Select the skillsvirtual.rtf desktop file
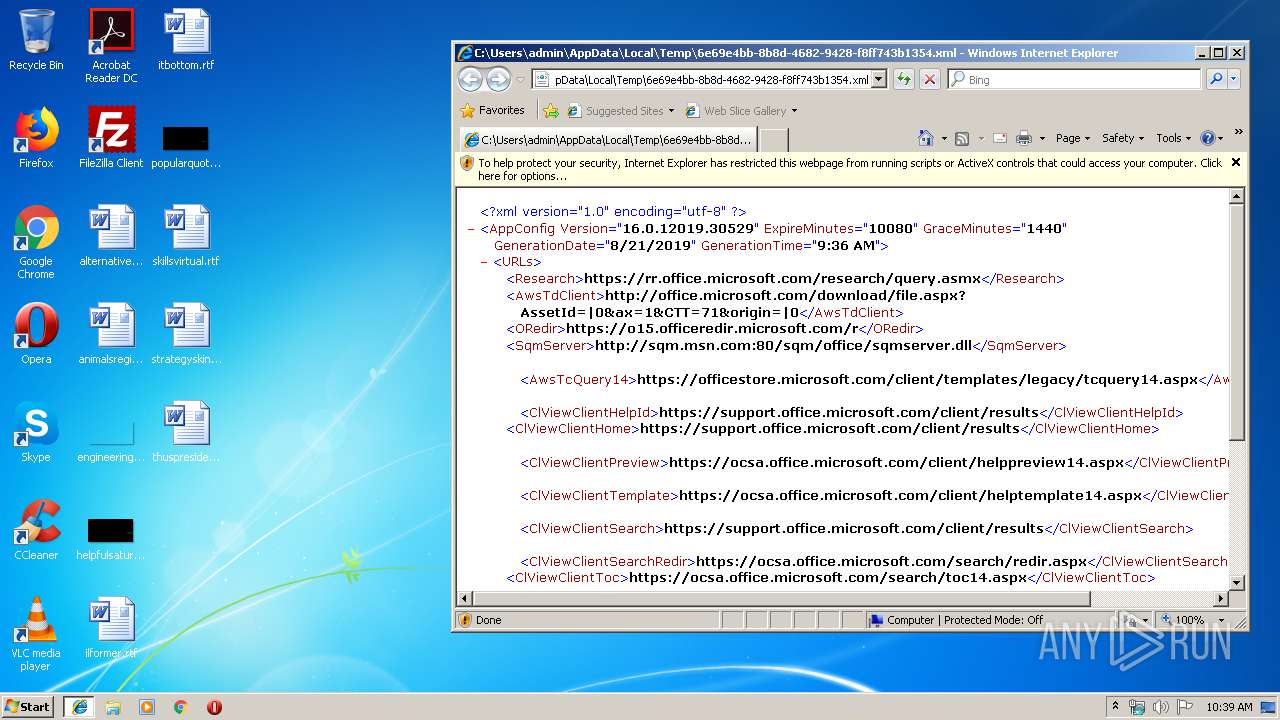Viewport: 1280px width, 720px height. (186, 236)
